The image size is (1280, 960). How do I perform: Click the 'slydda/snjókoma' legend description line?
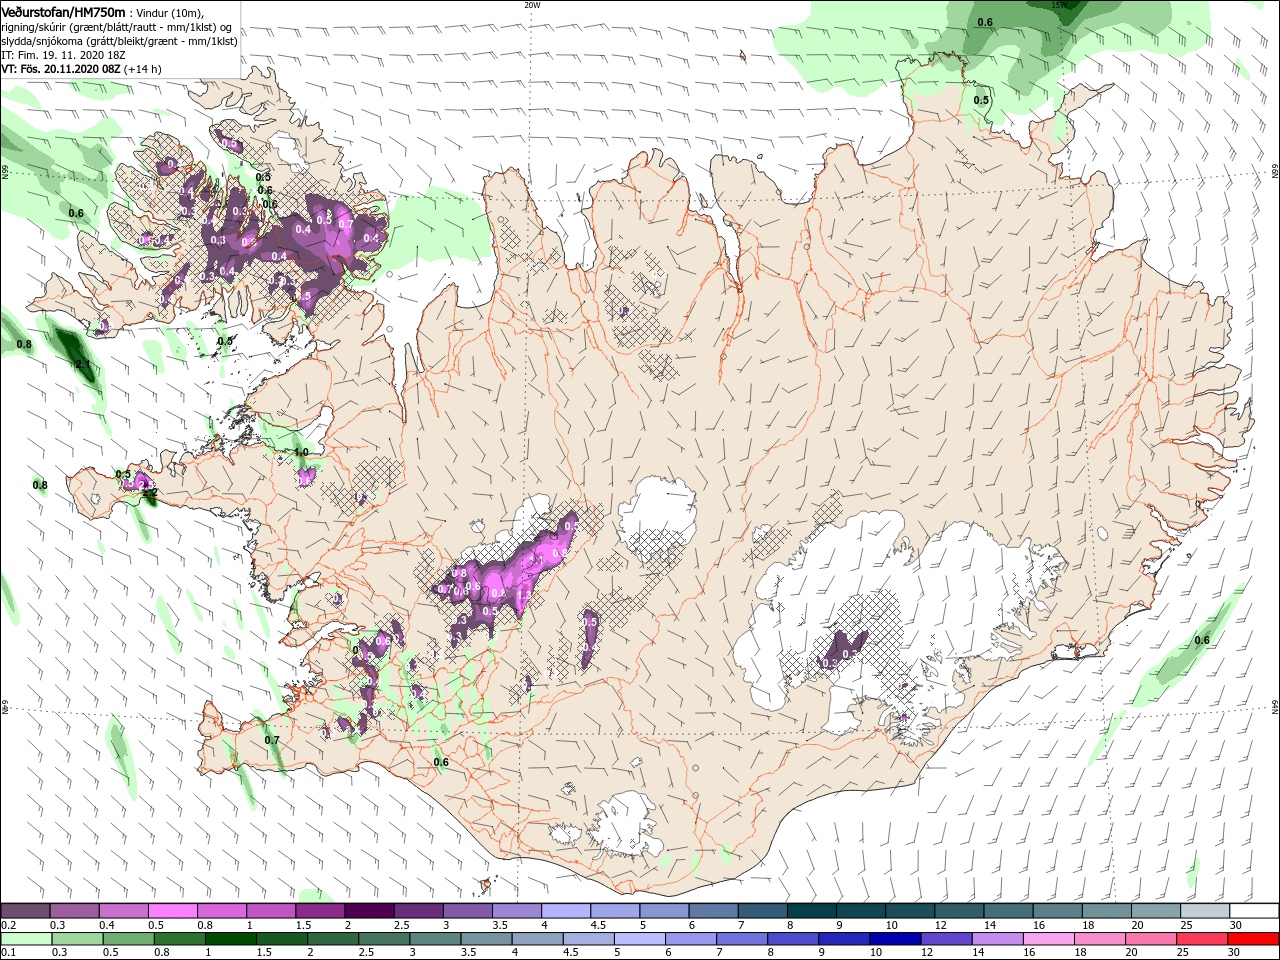[119, 41]
